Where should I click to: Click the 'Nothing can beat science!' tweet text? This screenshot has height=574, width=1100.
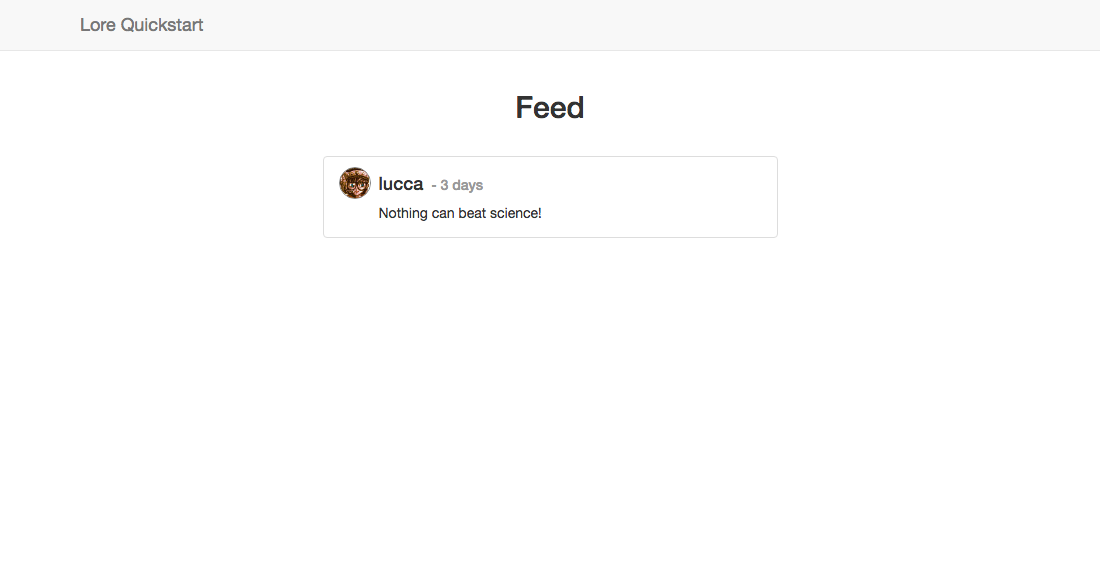460,213
